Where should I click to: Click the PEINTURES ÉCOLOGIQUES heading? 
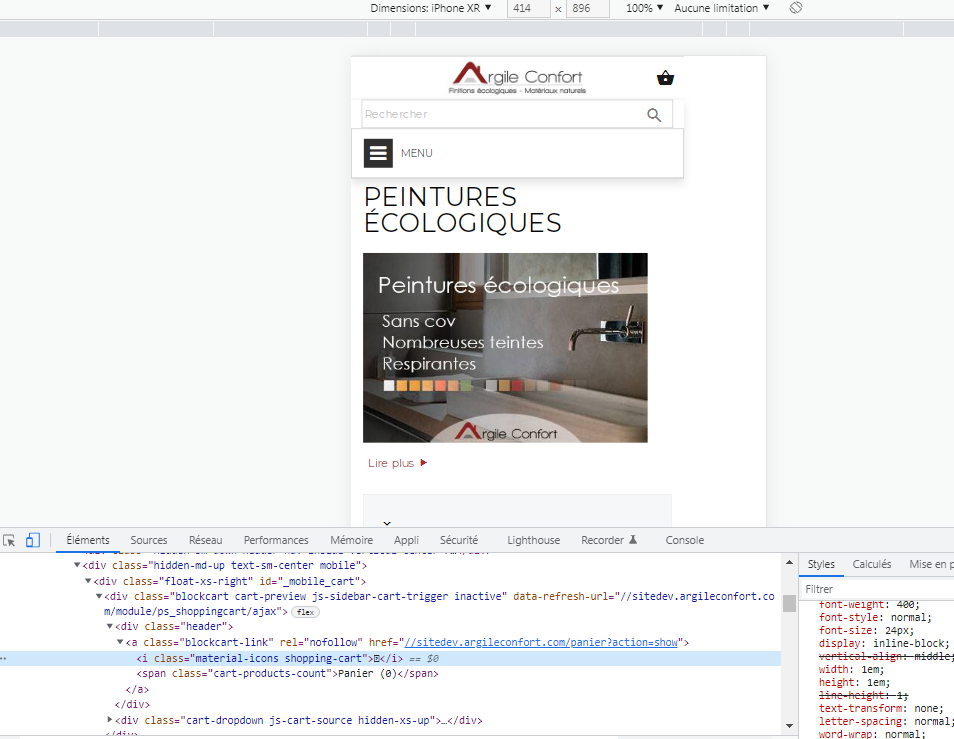462,210
